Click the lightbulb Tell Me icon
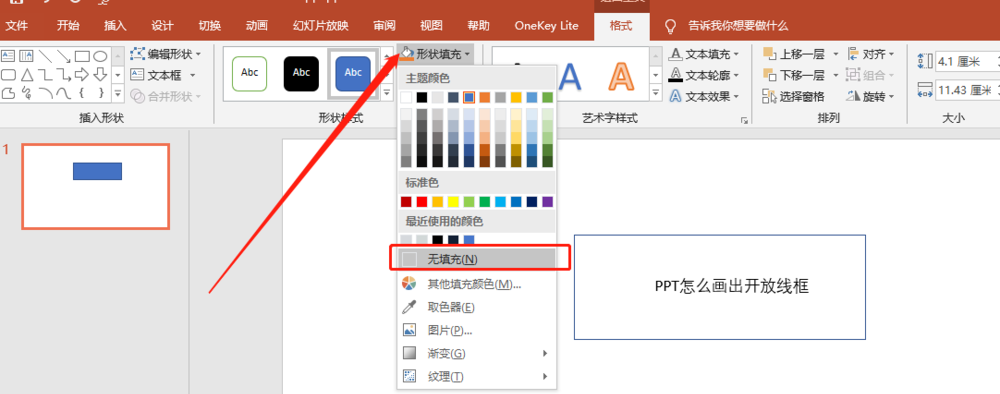Image resolution: width=1000 pixels, height=394 pixels. coord(670,26)
